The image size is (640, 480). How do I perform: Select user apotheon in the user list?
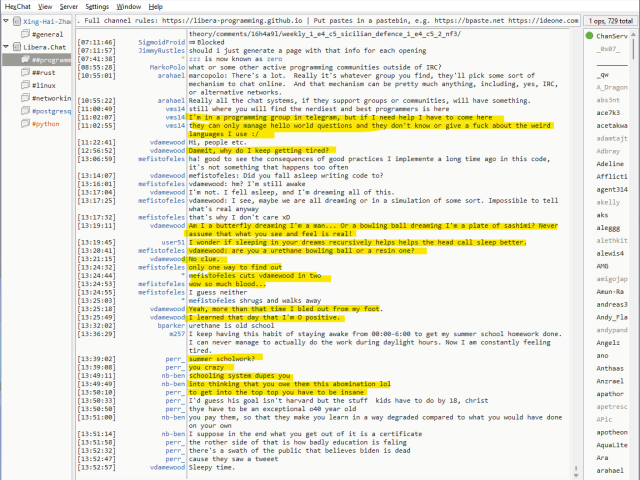pos(612,432)
